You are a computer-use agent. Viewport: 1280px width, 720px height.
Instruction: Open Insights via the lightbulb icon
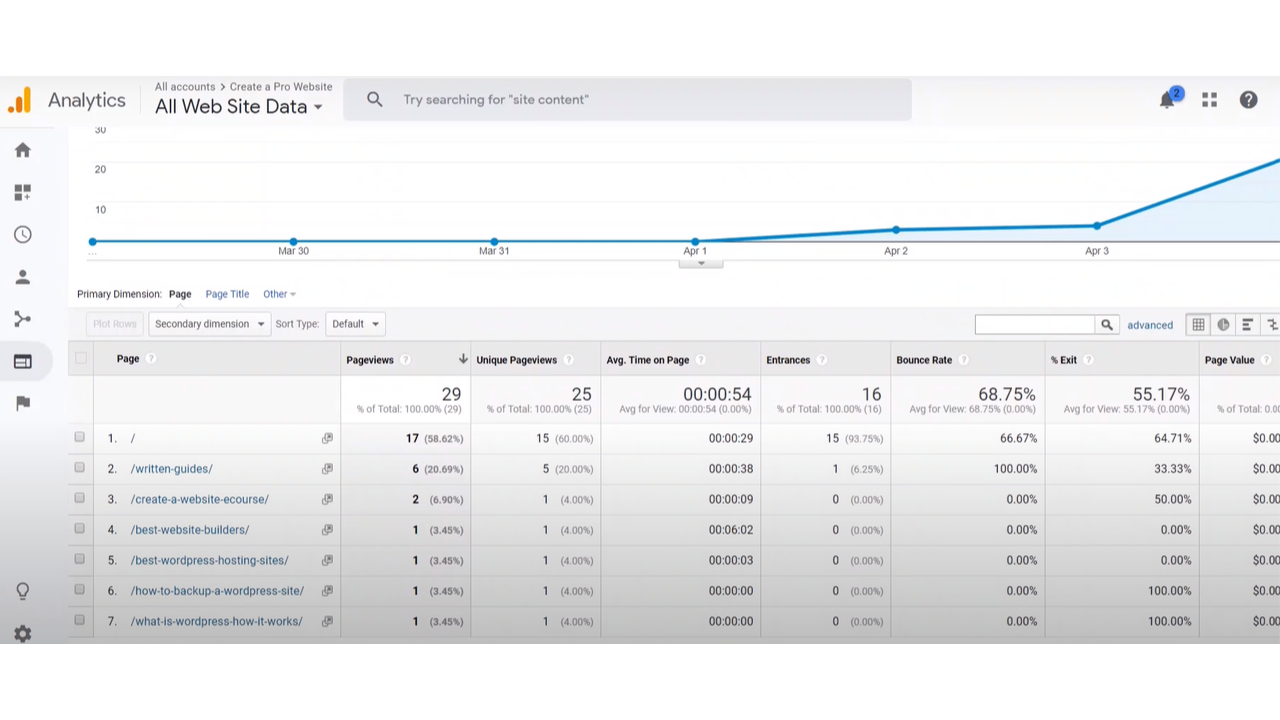tap(22, 591)
